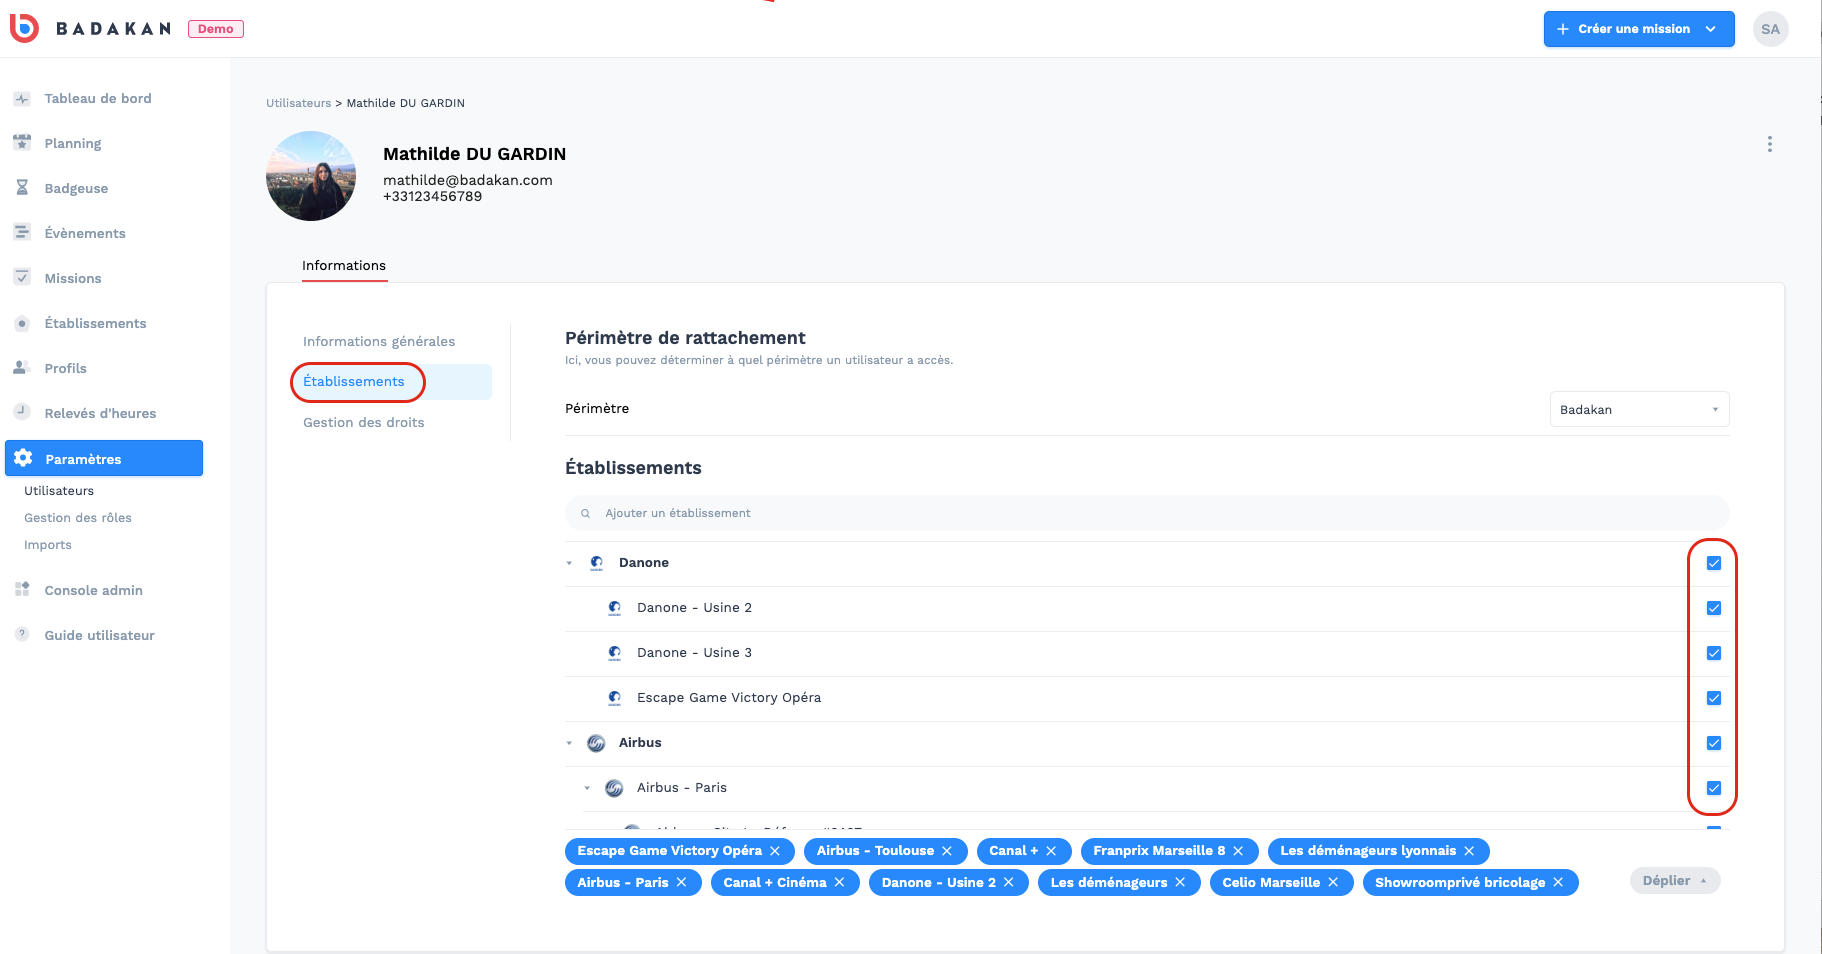The height and width of the screenshot is (954, 1822).
Task: Collapse the Airbus tree group
Action: click(569, 743)
